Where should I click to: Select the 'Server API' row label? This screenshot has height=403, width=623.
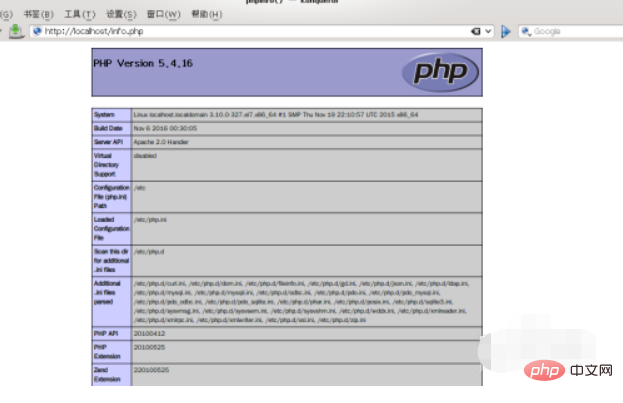108,142
